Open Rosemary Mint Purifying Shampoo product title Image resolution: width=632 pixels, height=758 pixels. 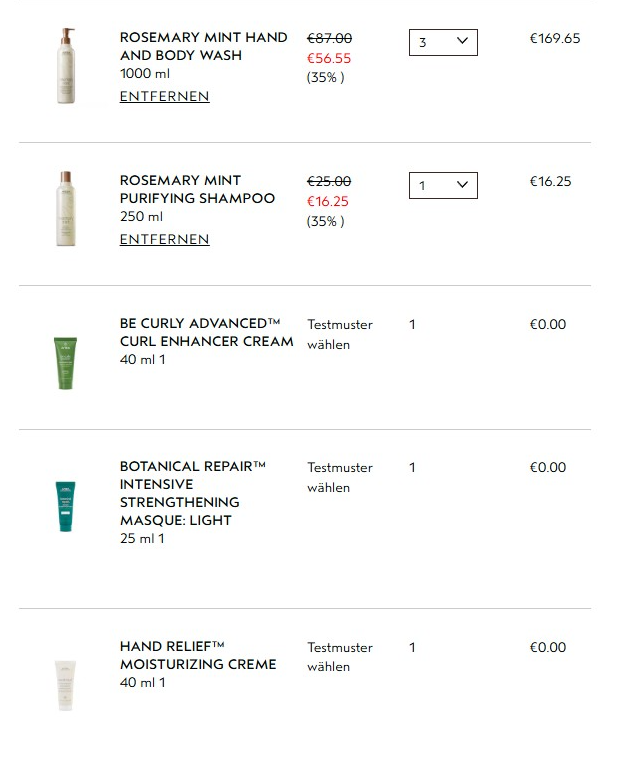point(197,189)
